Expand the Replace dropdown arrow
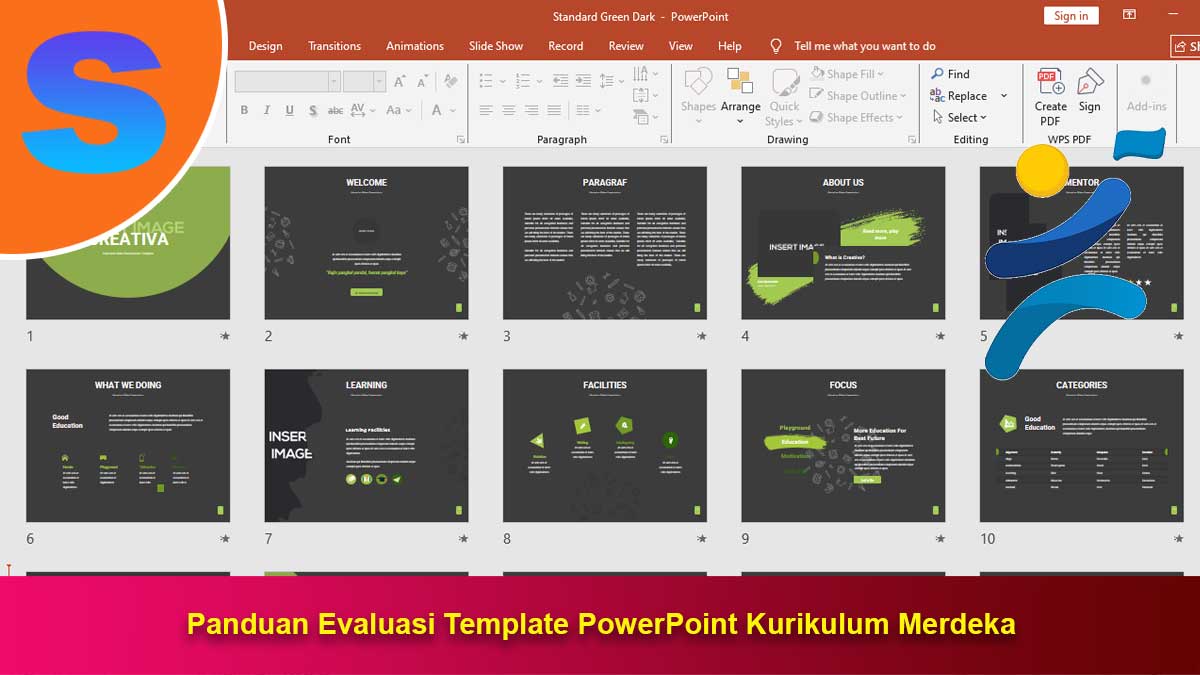Screen dimensions: 1200x675 (1004, 96)
